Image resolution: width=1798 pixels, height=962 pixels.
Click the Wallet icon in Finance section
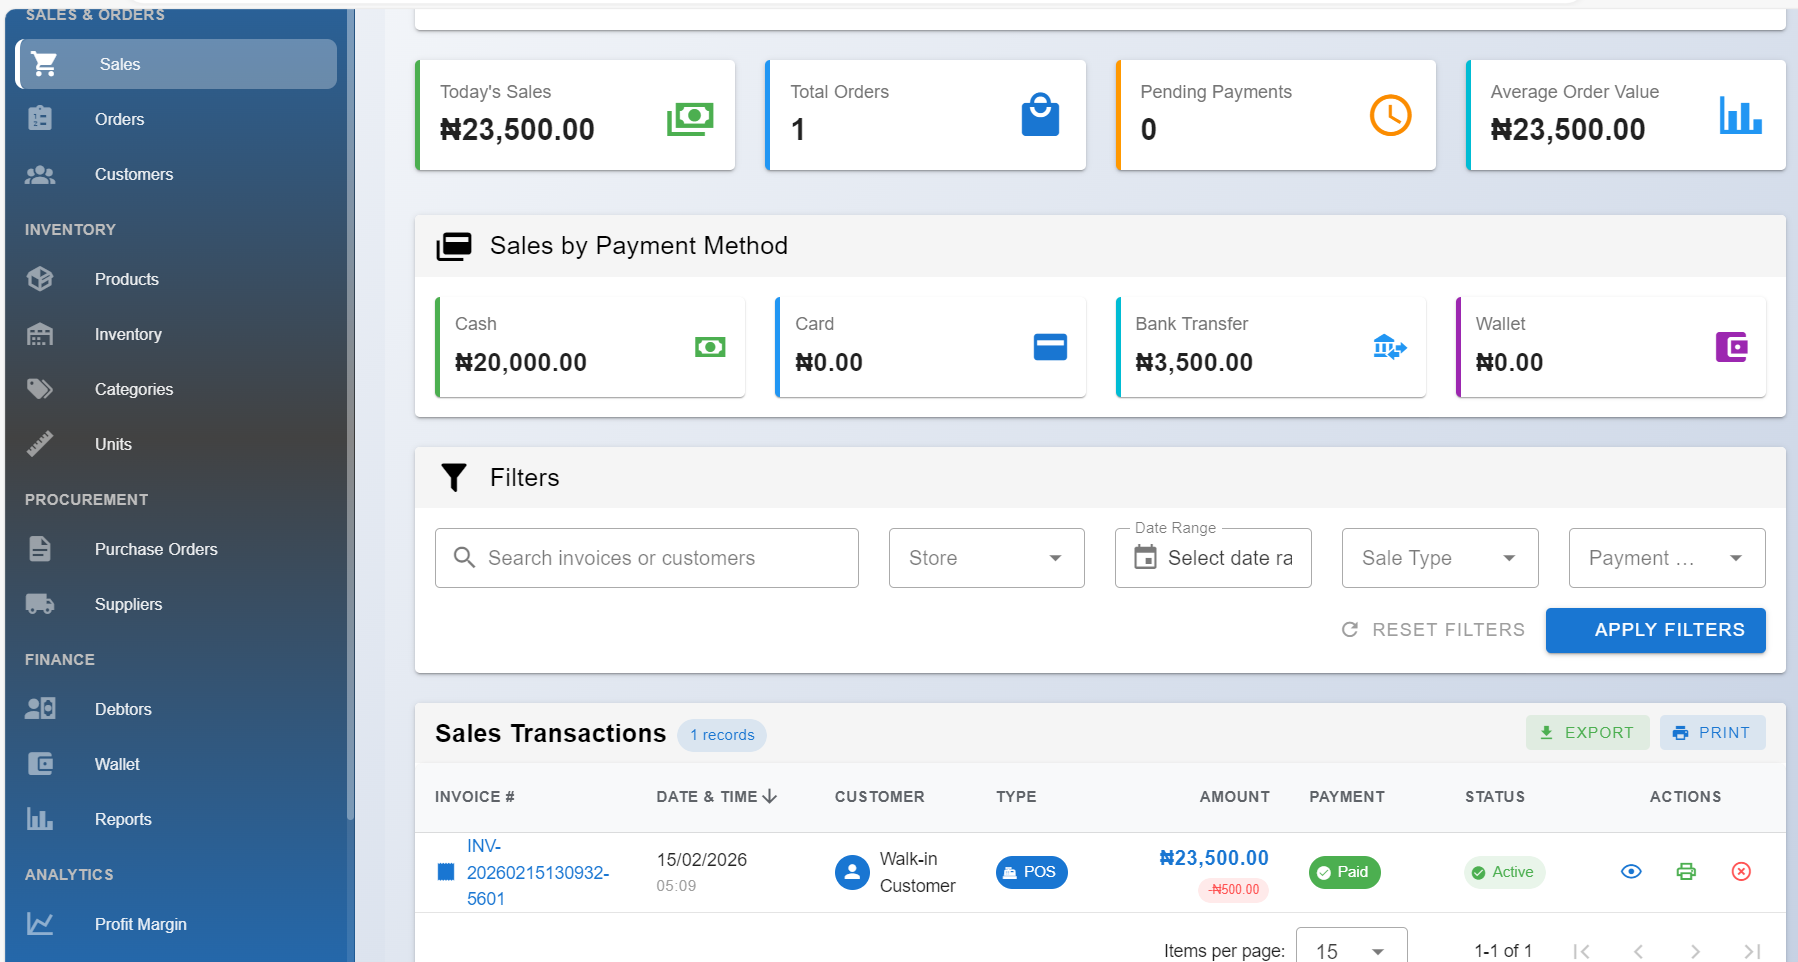tap(40, 763)
